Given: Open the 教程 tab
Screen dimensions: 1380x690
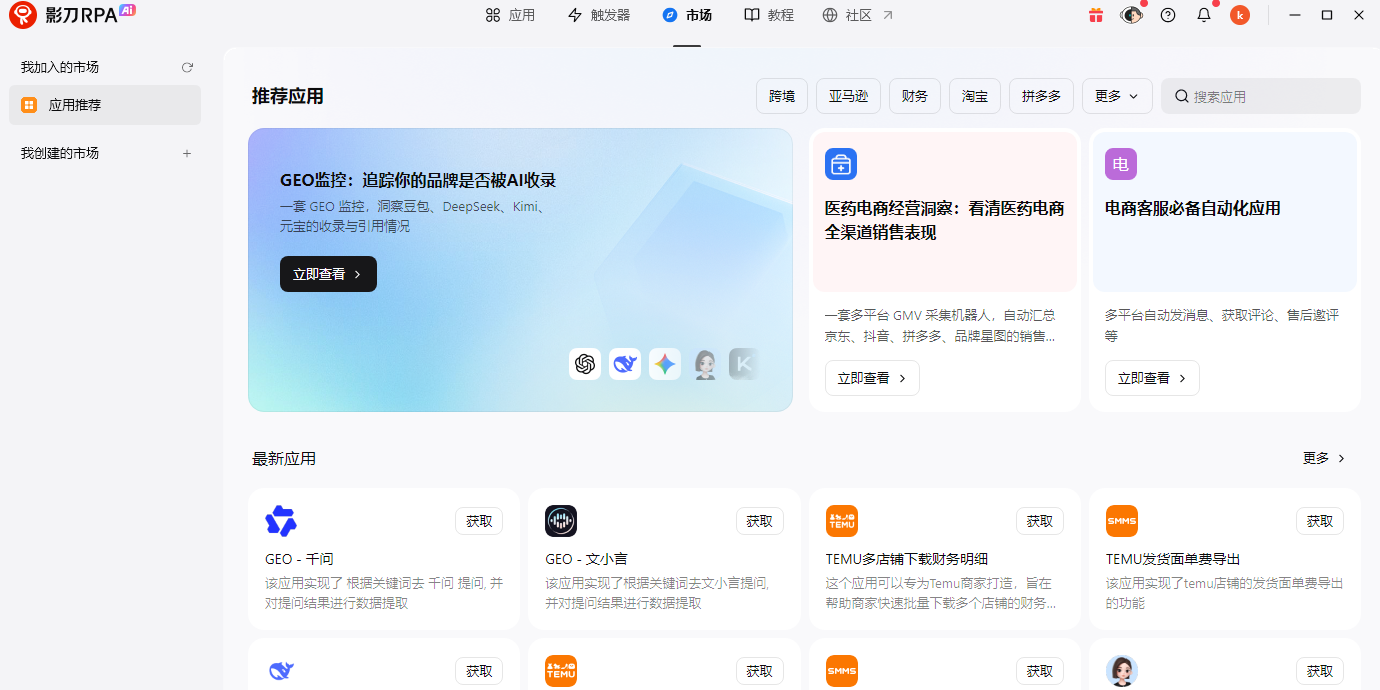Looking at the screenshot, I should pyautogui.click(x=769, y=15).
